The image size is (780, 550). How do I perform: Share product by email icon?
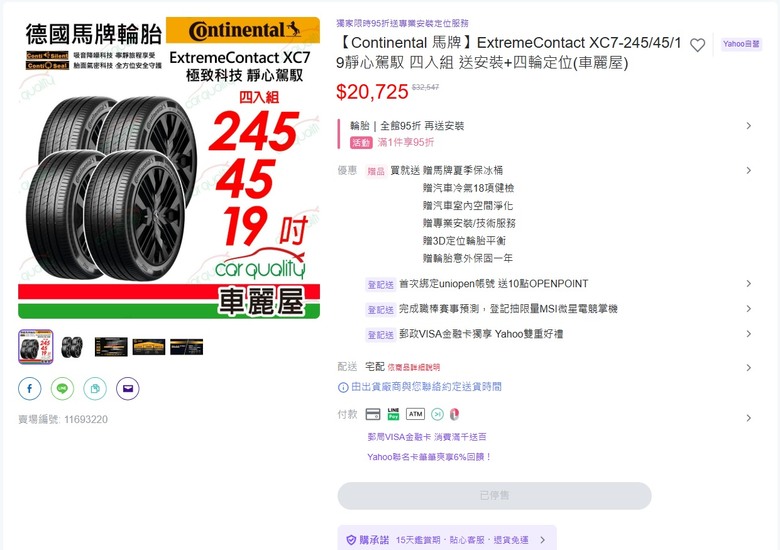pos(128,388)
